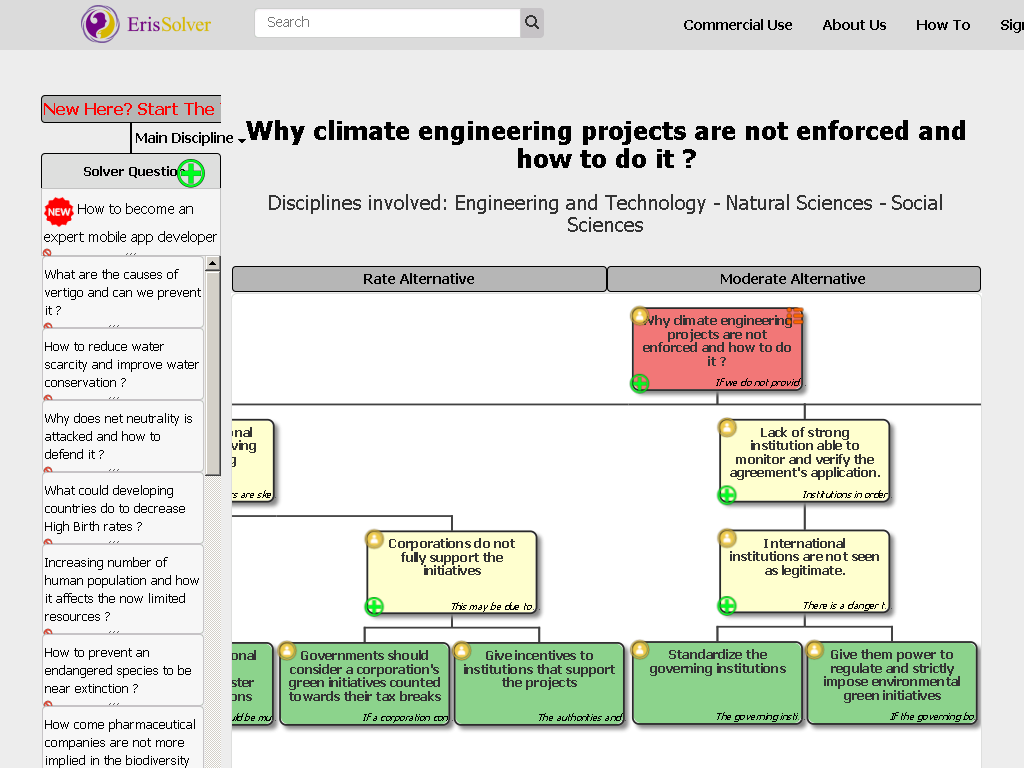This screenshot has width=1024, height=768.
Task: Click 'If a corporation con' note text
Action: tap(406, 717)
